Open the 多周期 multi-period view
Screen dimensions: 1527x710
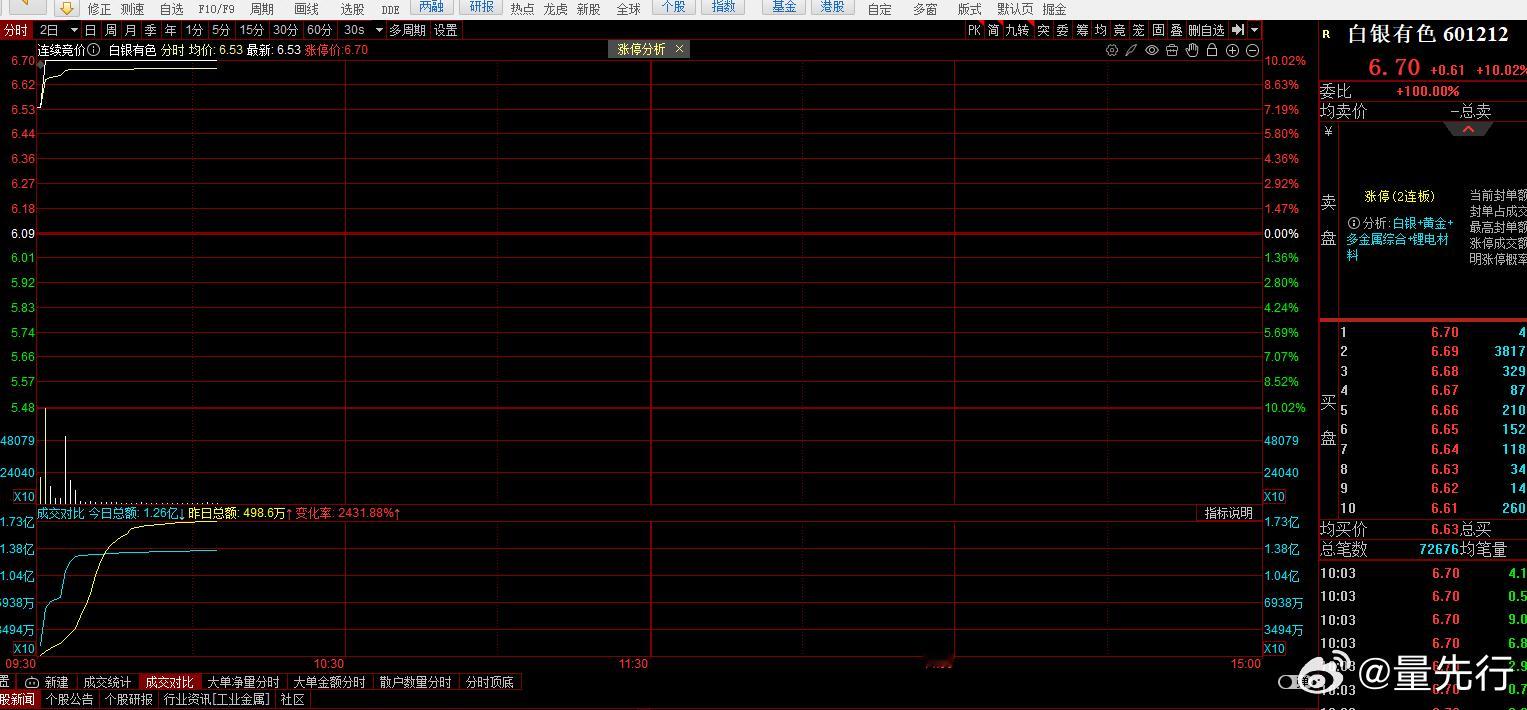408,30
